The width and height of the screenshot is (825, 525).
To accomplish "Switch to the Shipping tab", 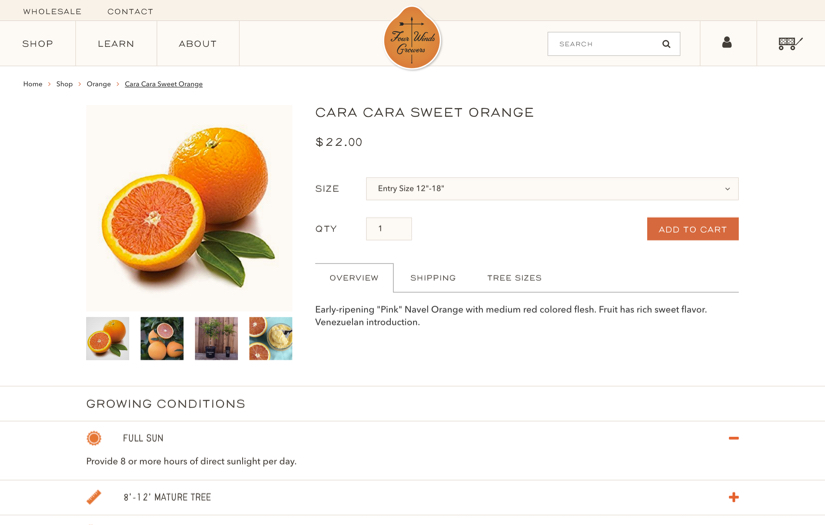I will (433, 278).
